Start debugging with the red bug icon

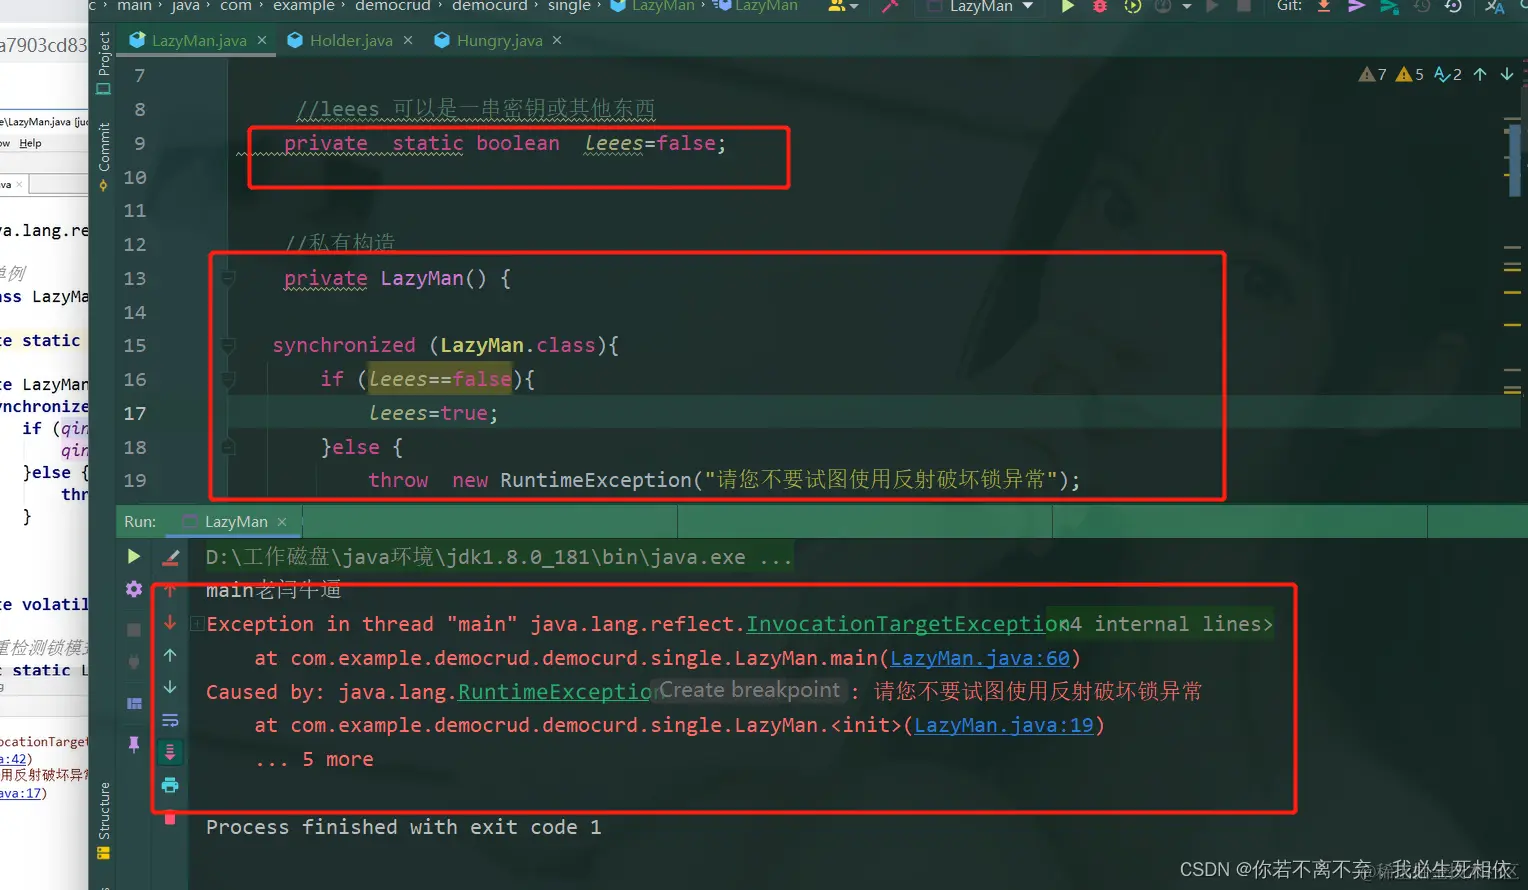1100,6
